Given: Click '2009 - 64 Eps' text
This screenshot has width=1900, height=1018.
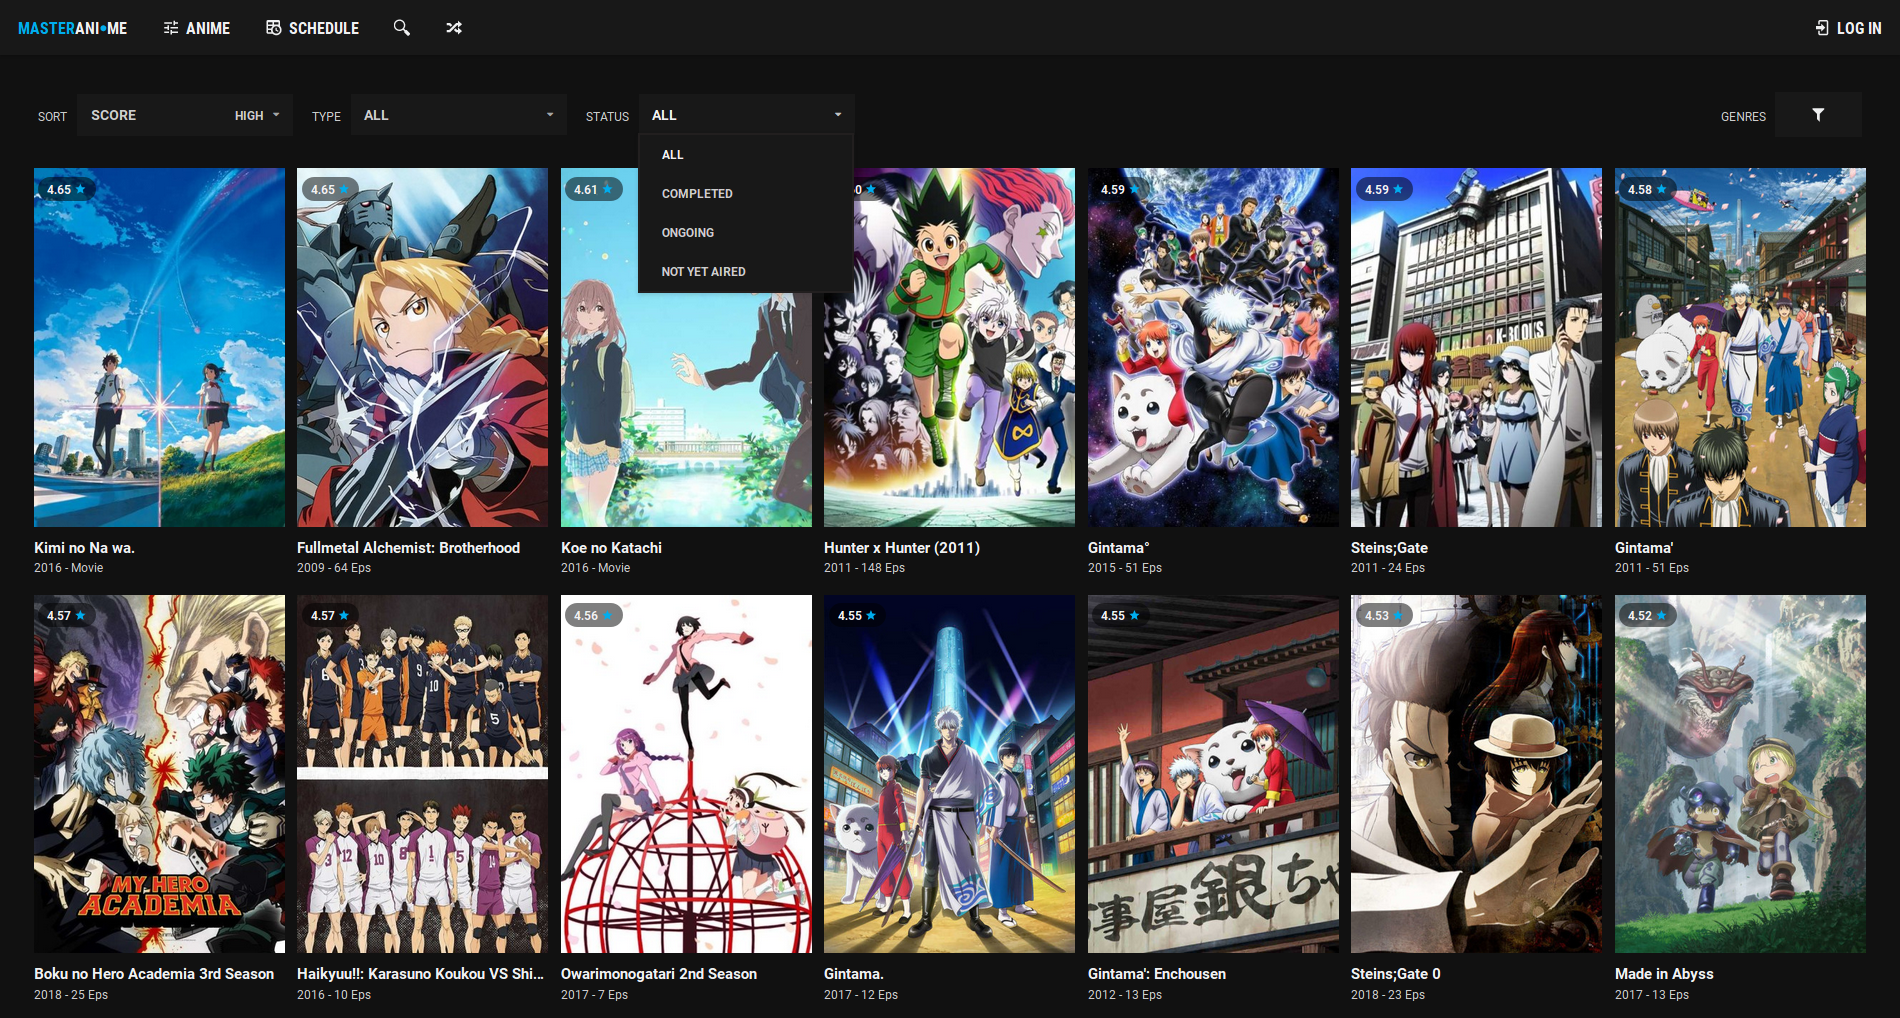Looking at the screenshot, I should (x=334, y=568).
